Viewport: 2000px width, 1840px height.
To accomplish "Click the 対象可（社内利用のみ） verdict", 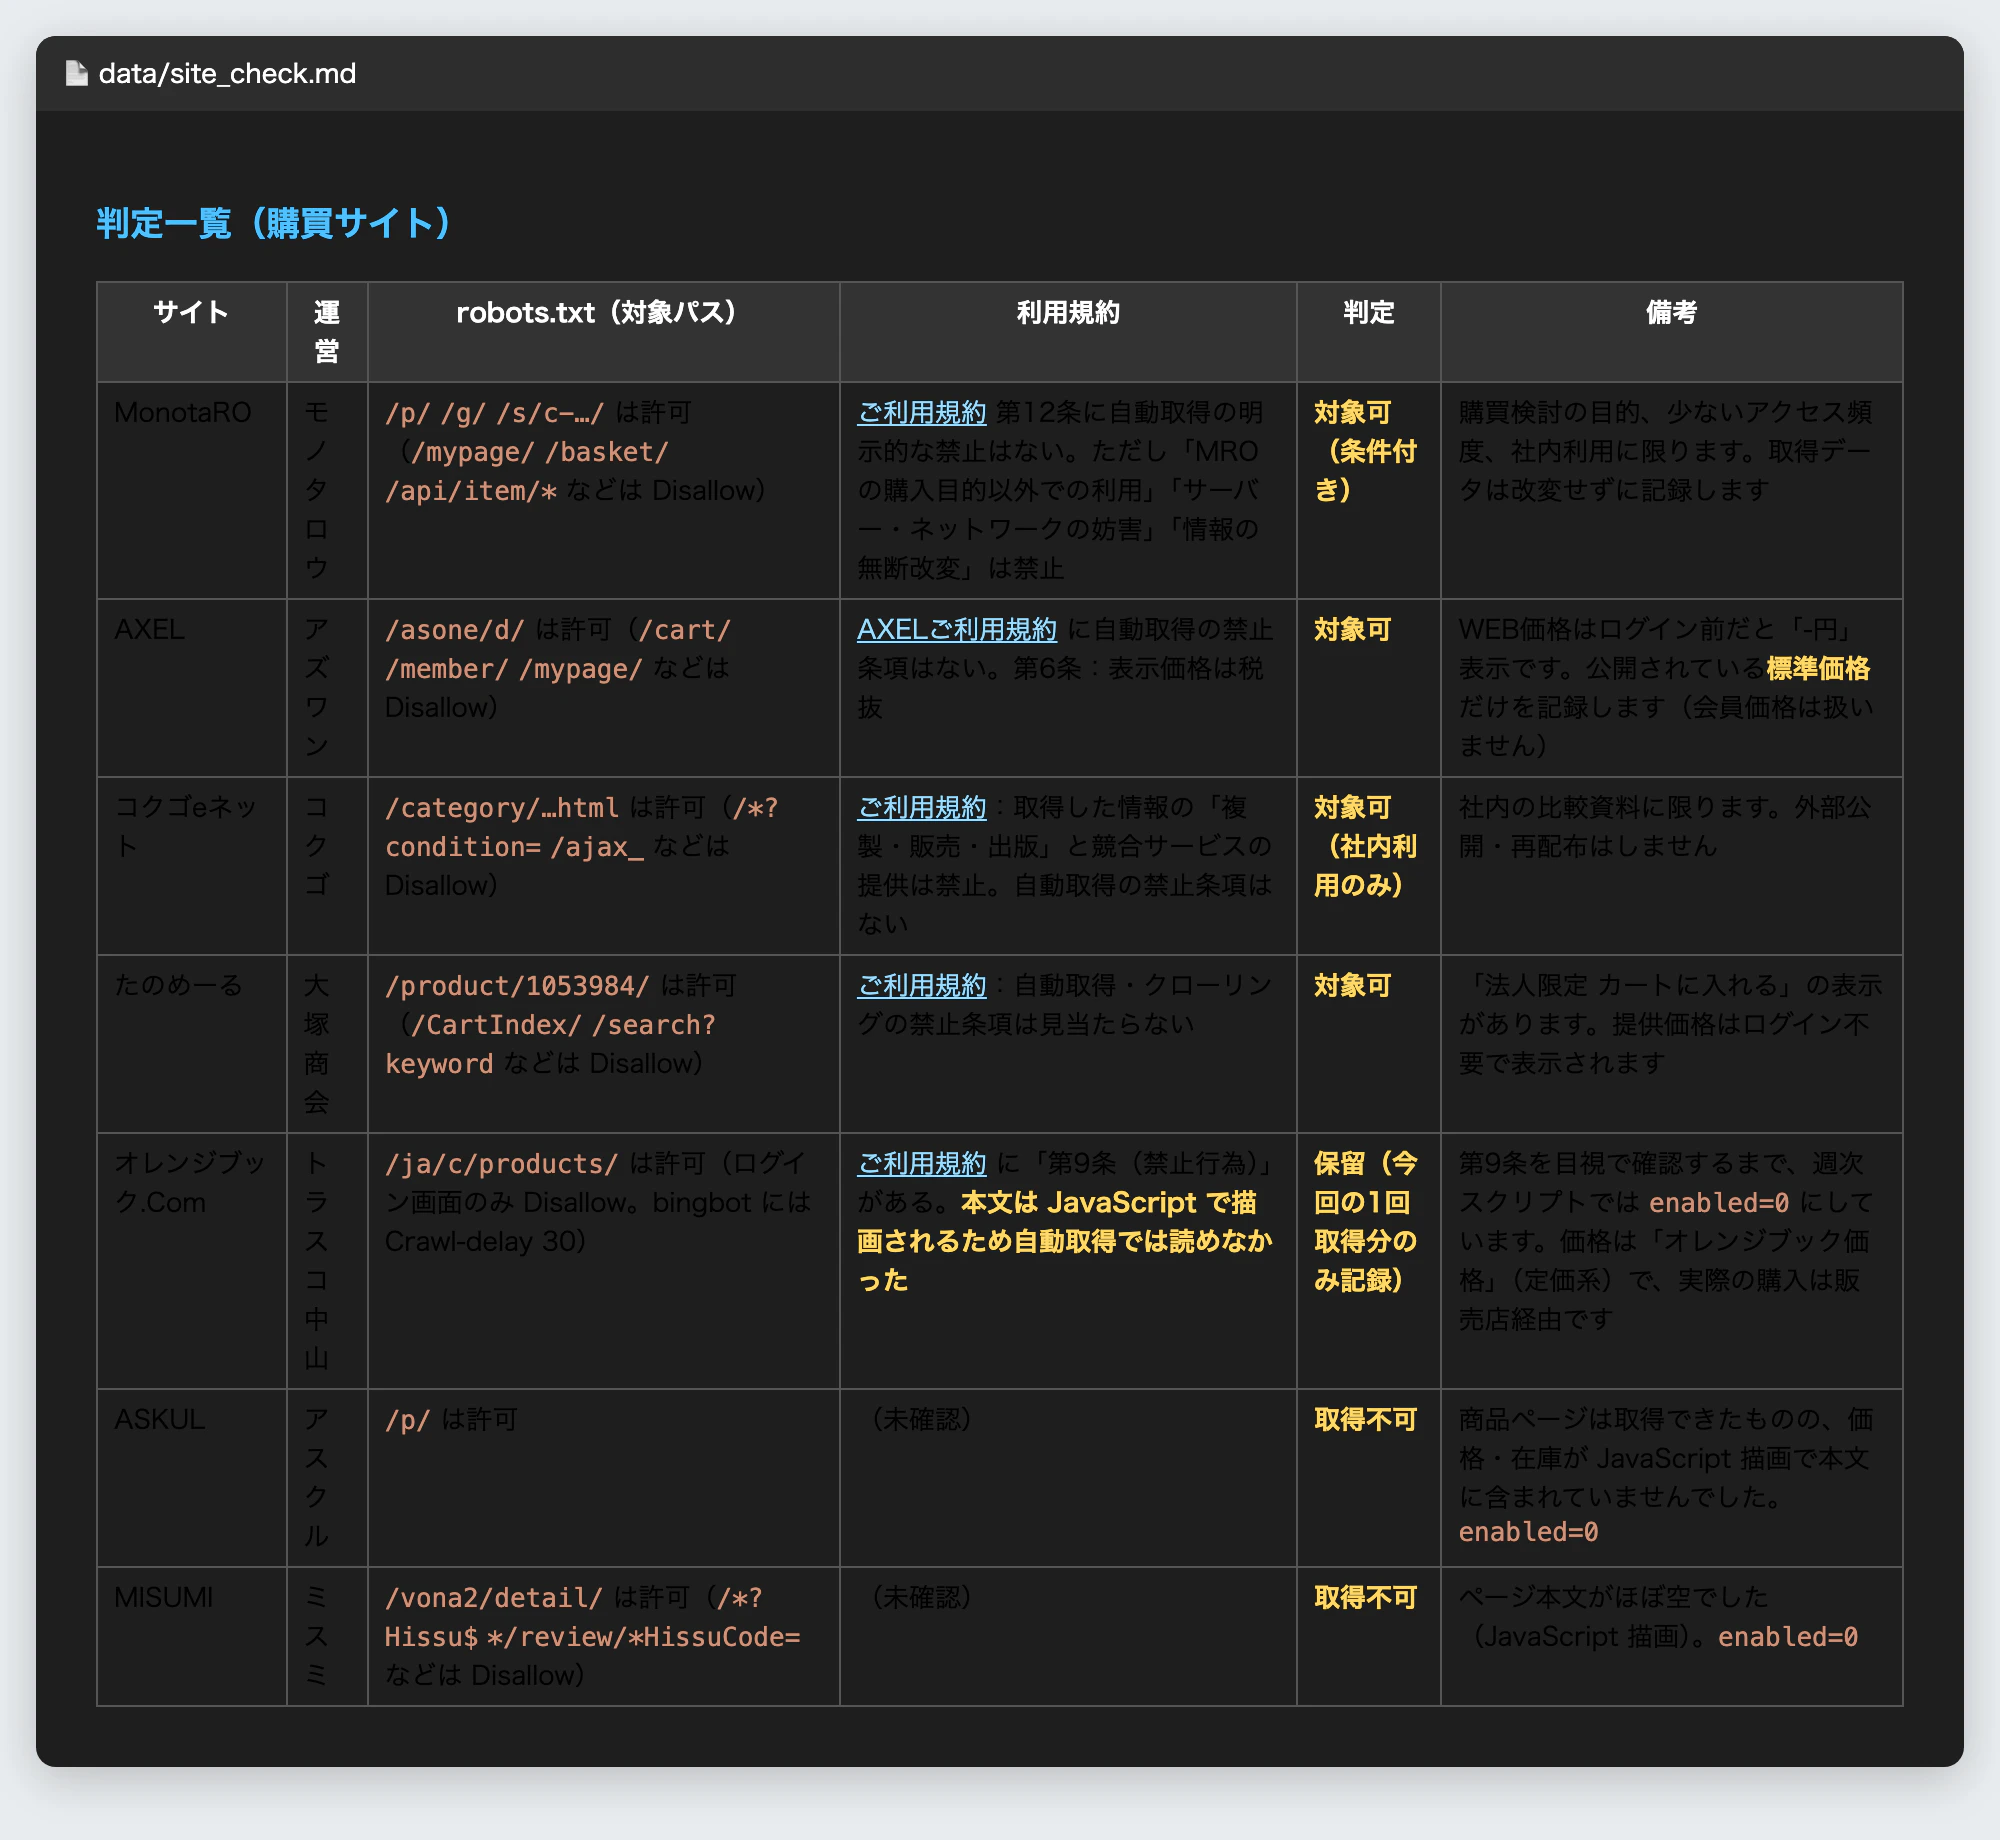I will pos(1365,846).
